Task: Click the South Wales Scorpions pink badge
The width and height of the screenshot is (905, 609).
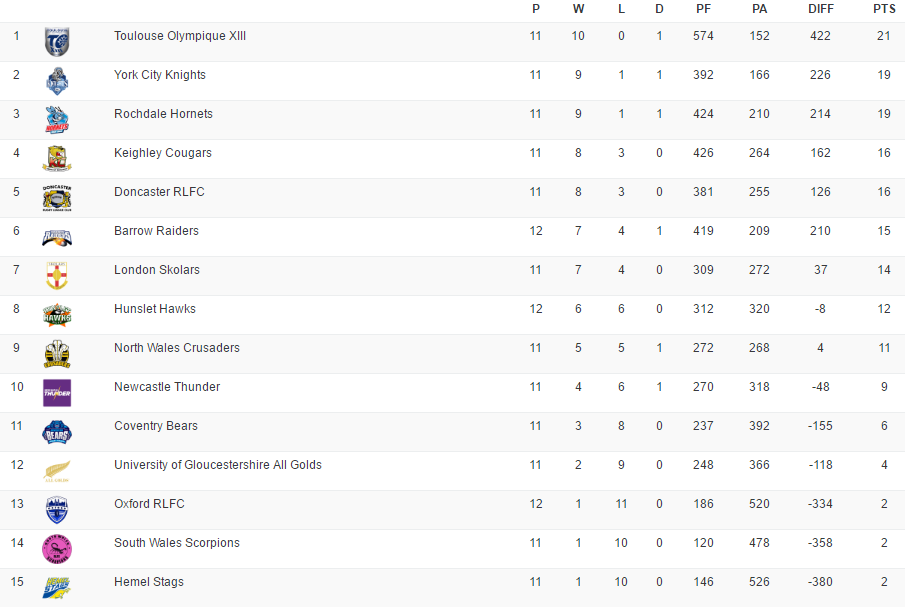Action: click(x=57, y=549)
